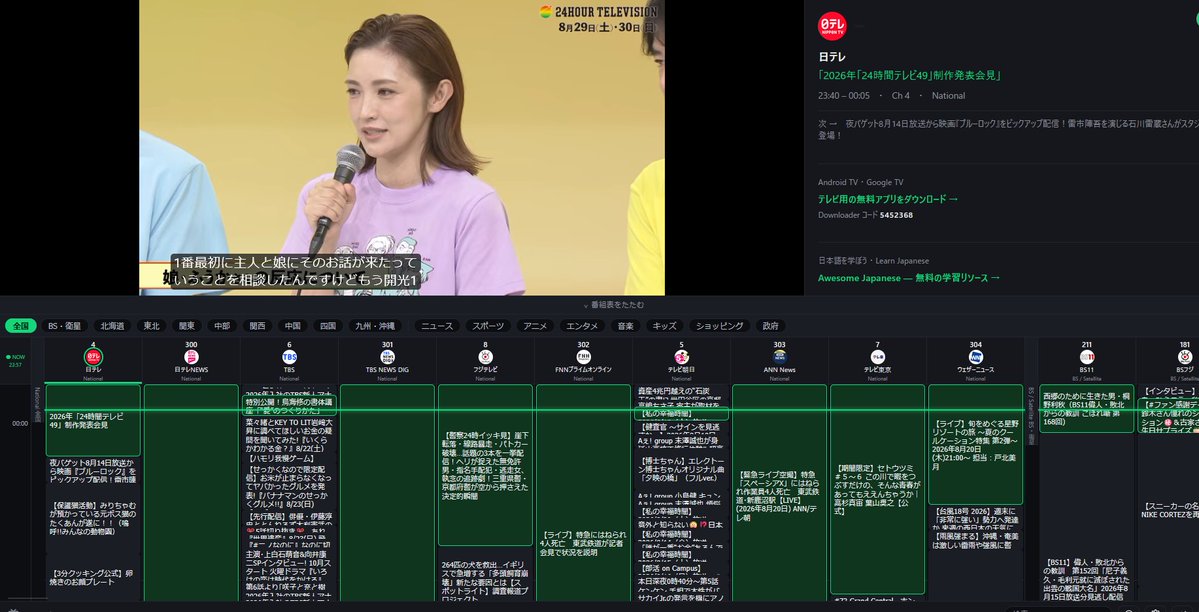The image size is (1199, 612).
Task: Jump to NOW 23:57 indicator
Action: point(15,360)
